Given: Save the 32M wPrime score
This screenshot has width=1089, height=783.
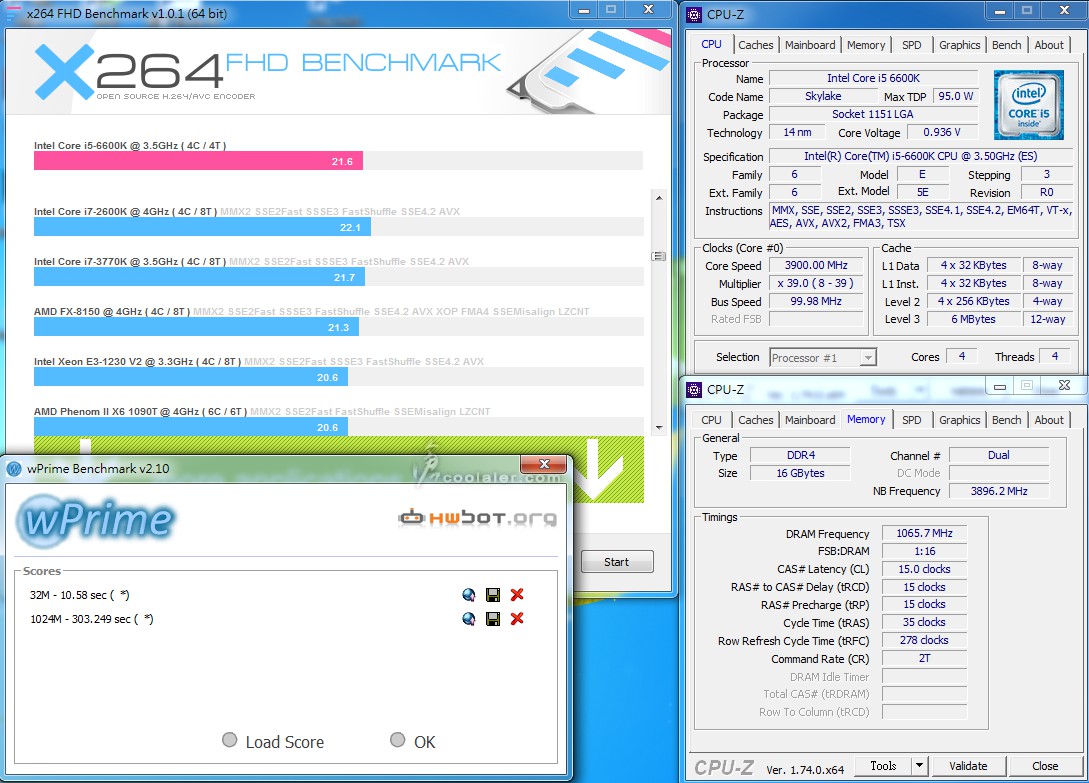Looking at the screenshot, I should point(493,595).
